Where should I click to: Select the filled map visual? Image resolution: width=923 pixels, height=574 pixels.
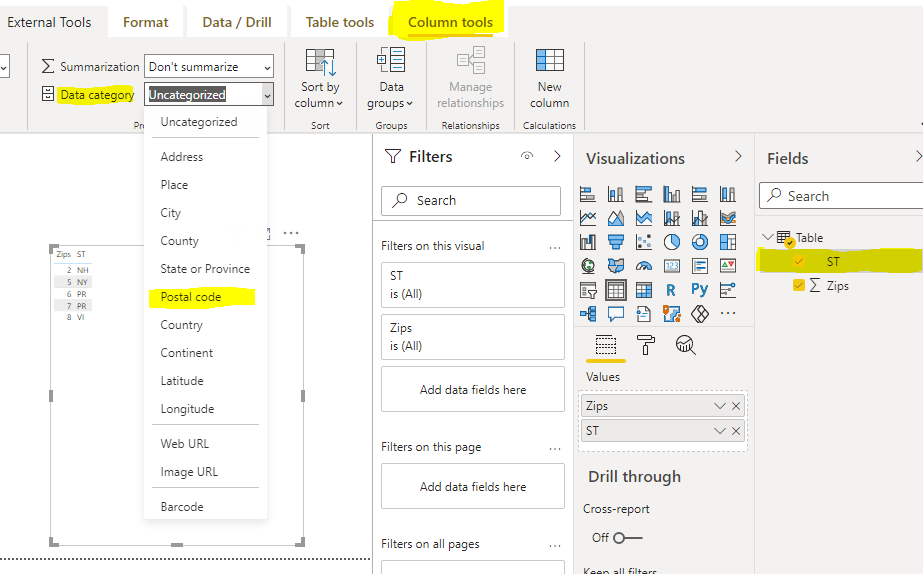coord(616,266)
